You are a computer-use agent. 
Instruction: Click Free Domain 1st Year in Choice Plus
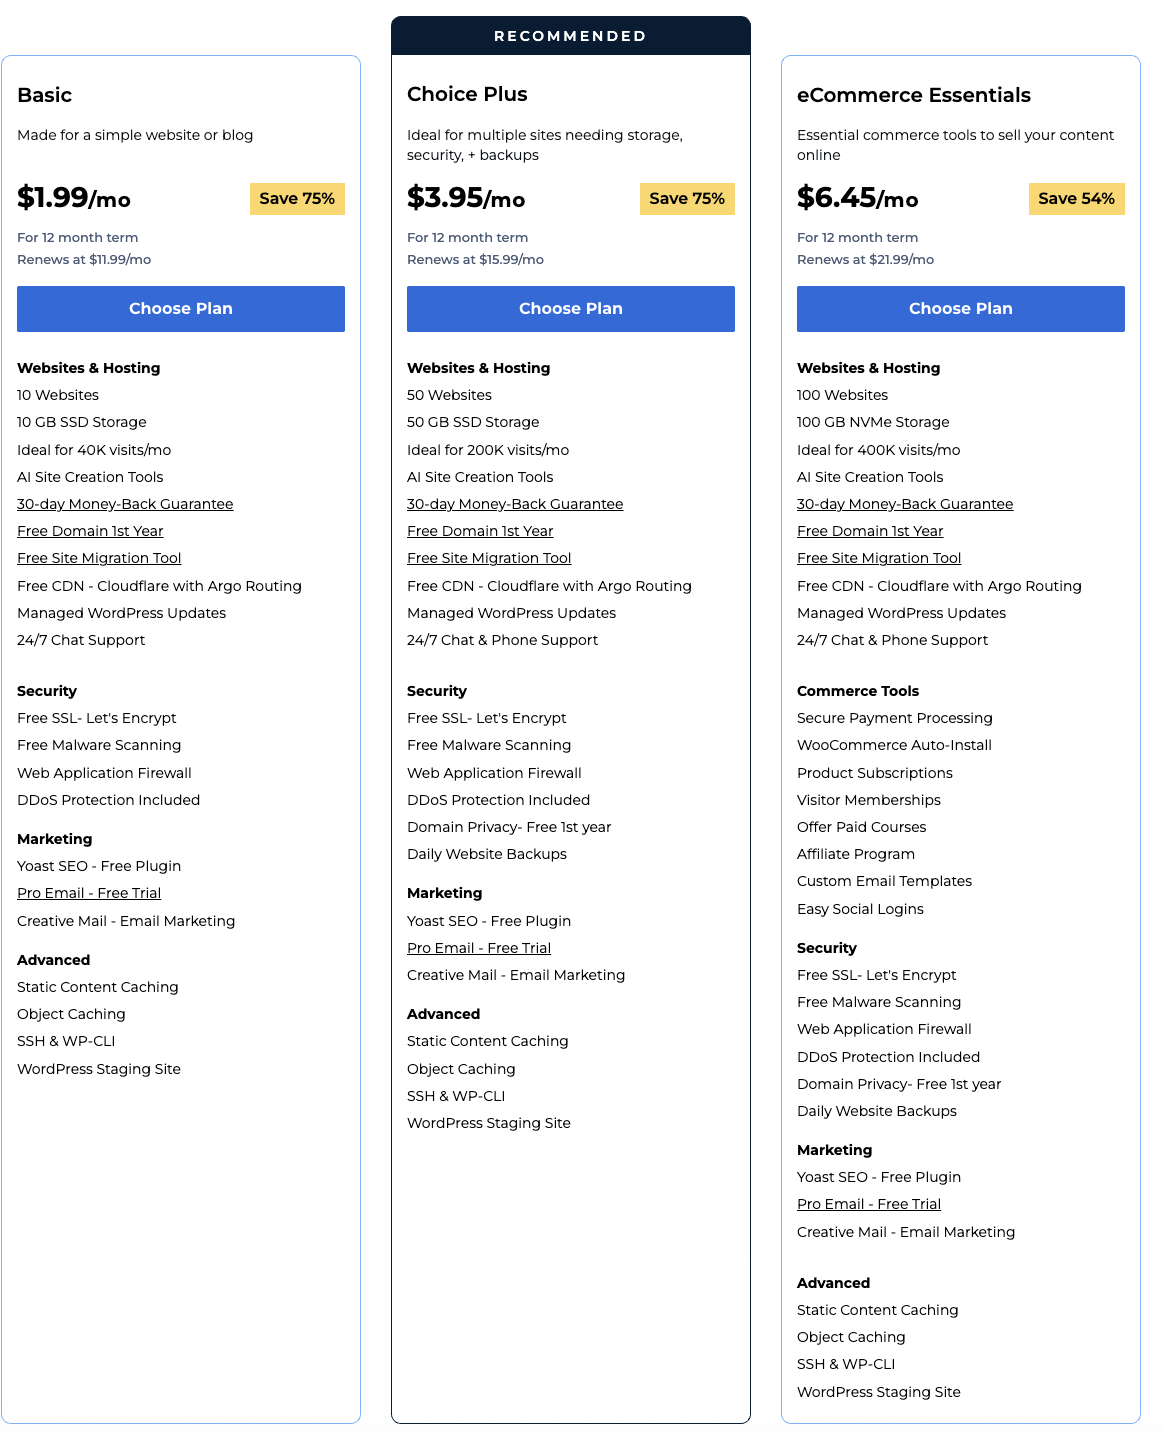coord(480,531)
